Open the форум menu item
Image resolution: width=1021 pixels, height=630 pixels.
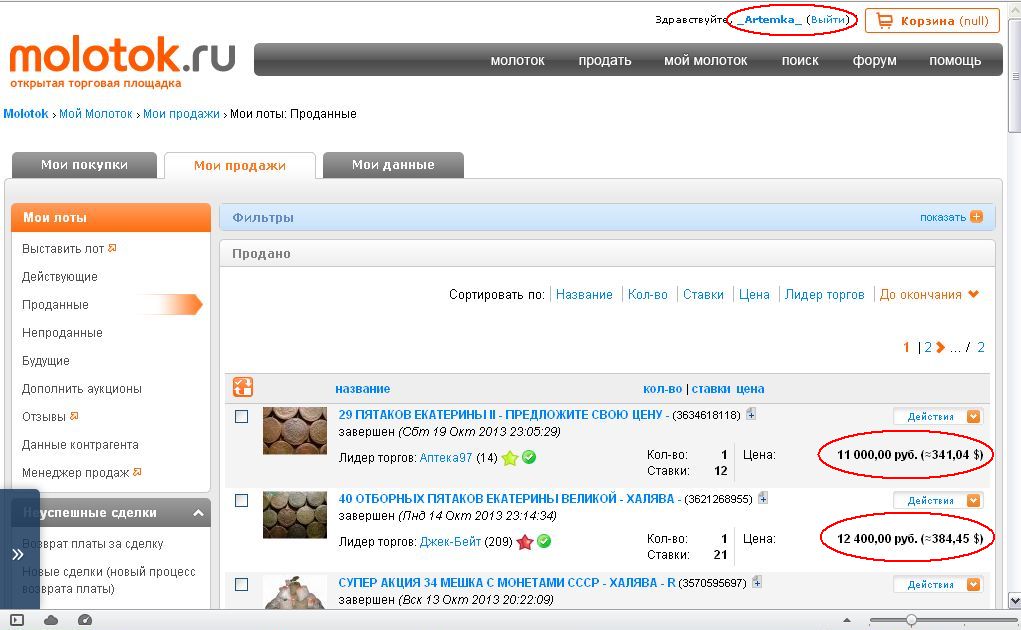coord(874,61)
